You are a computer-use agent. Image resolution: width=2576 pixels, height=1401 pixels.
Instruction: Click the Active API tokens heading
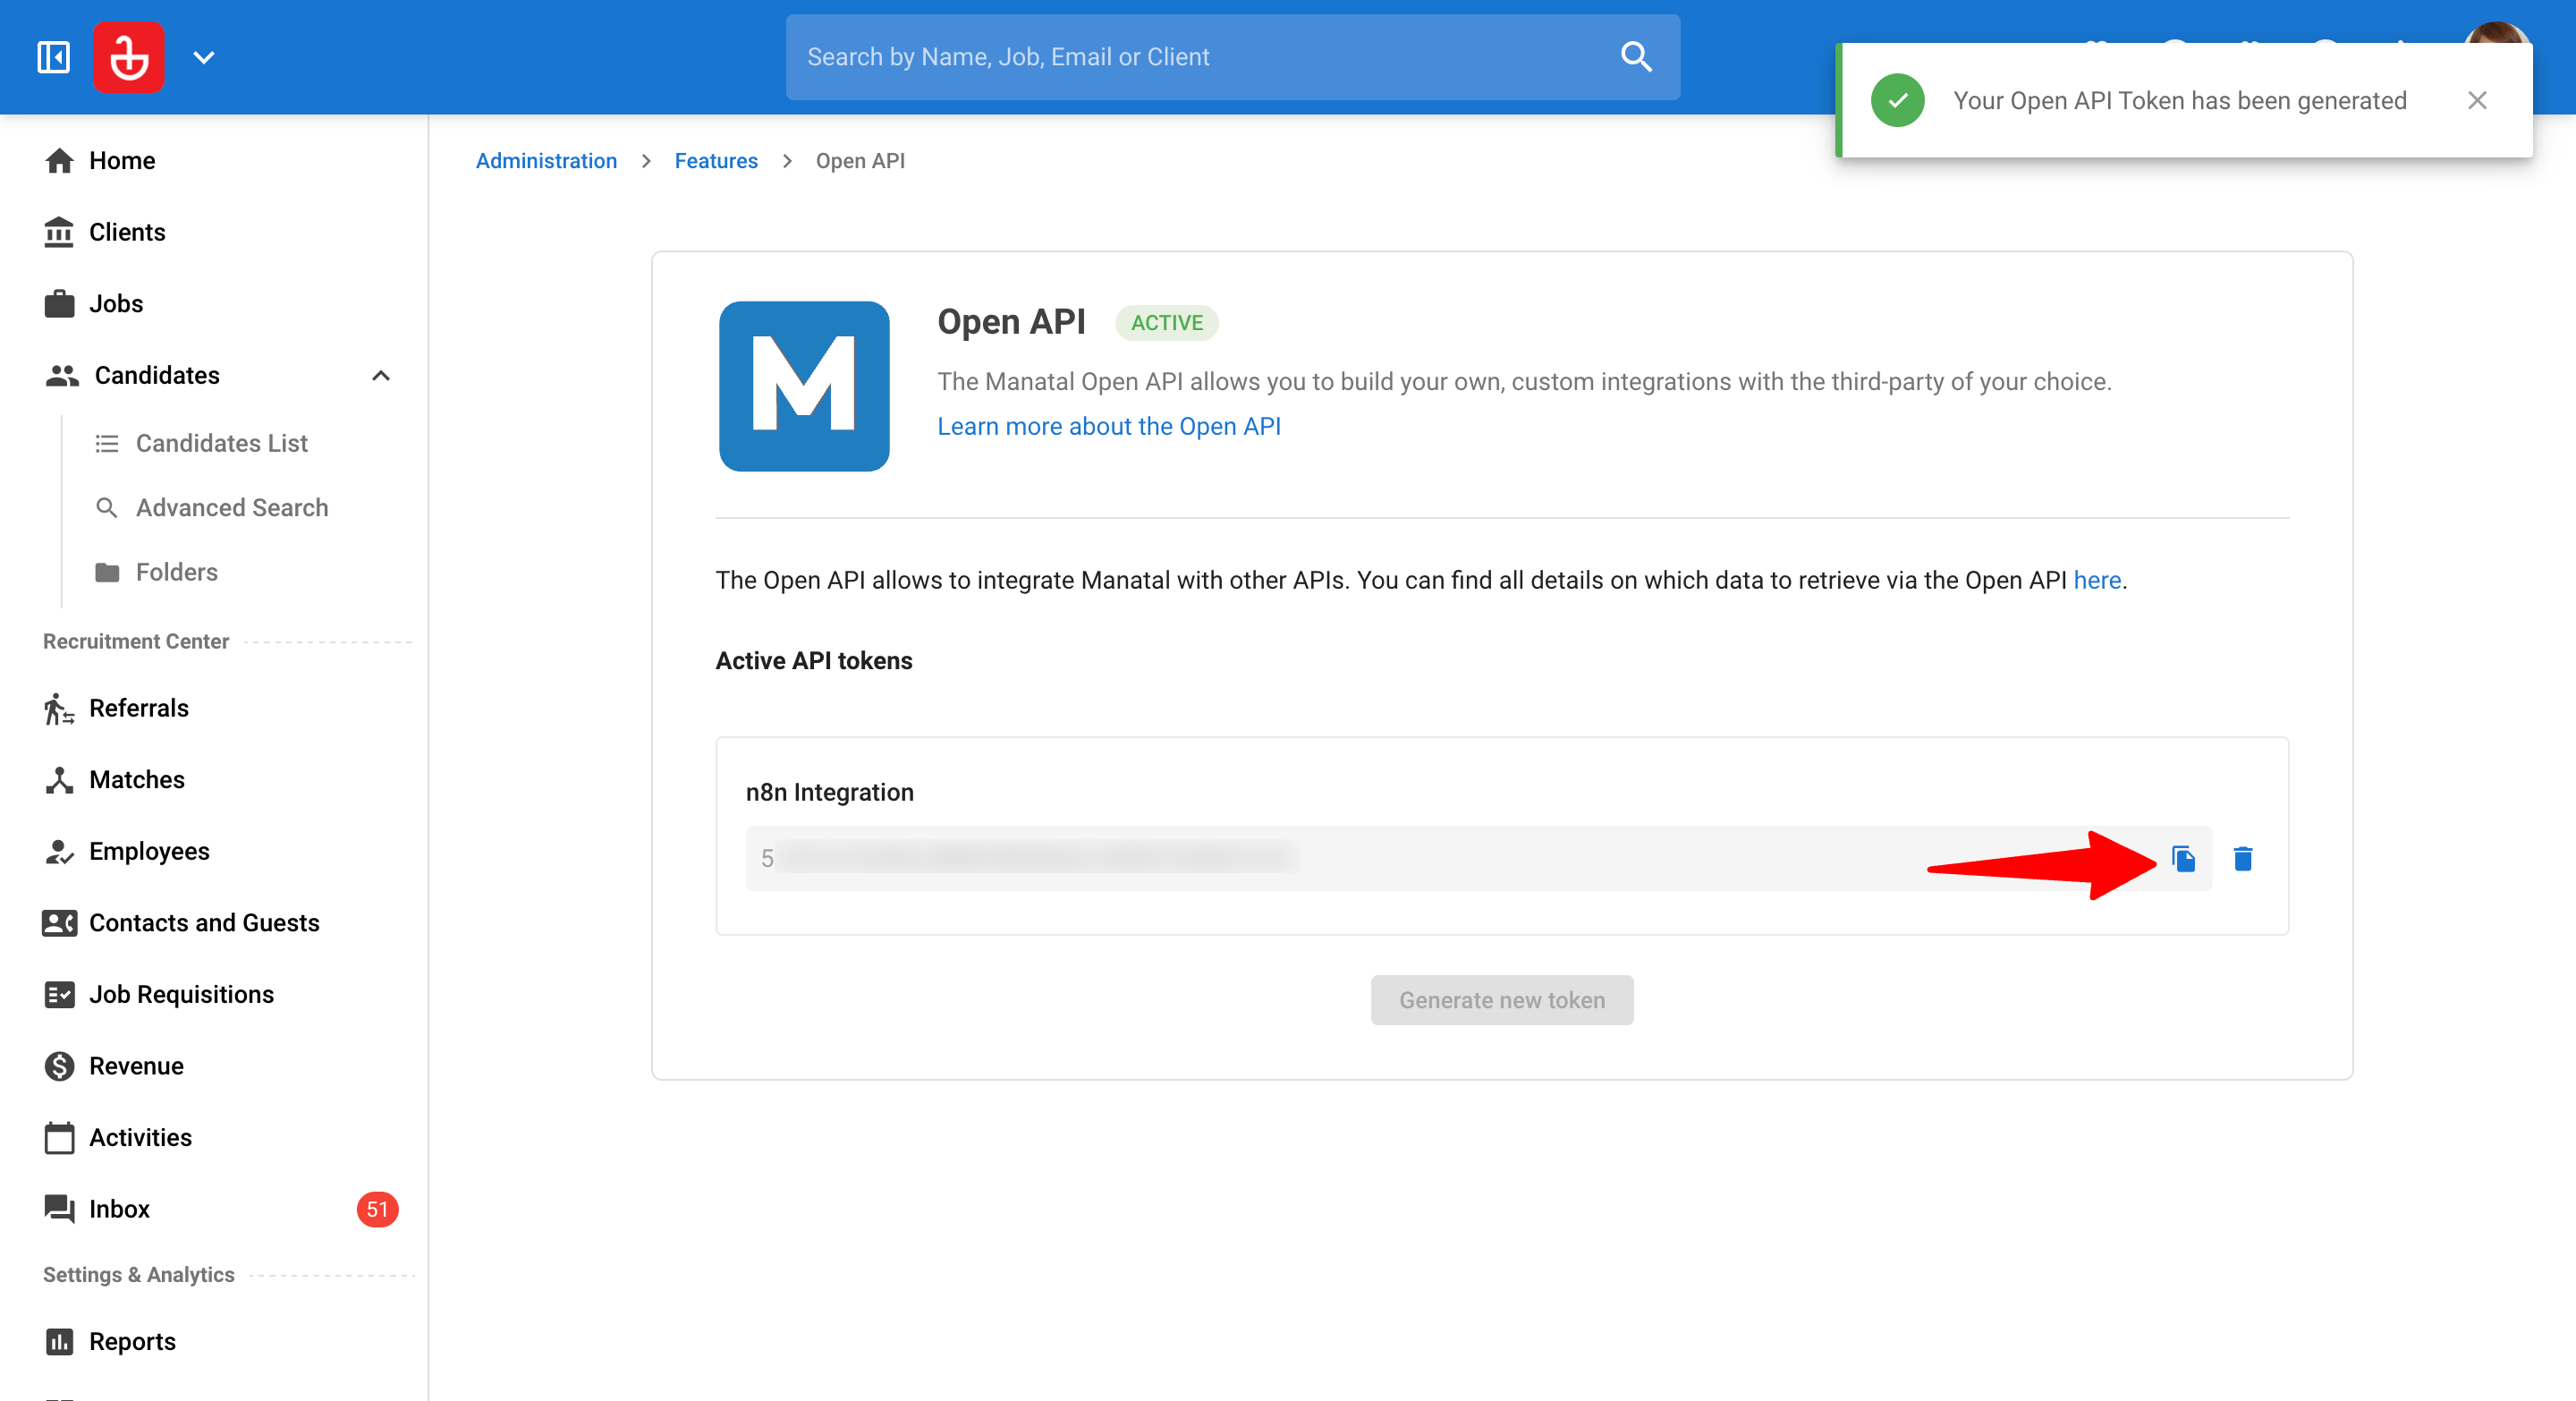tap(814, 661)
